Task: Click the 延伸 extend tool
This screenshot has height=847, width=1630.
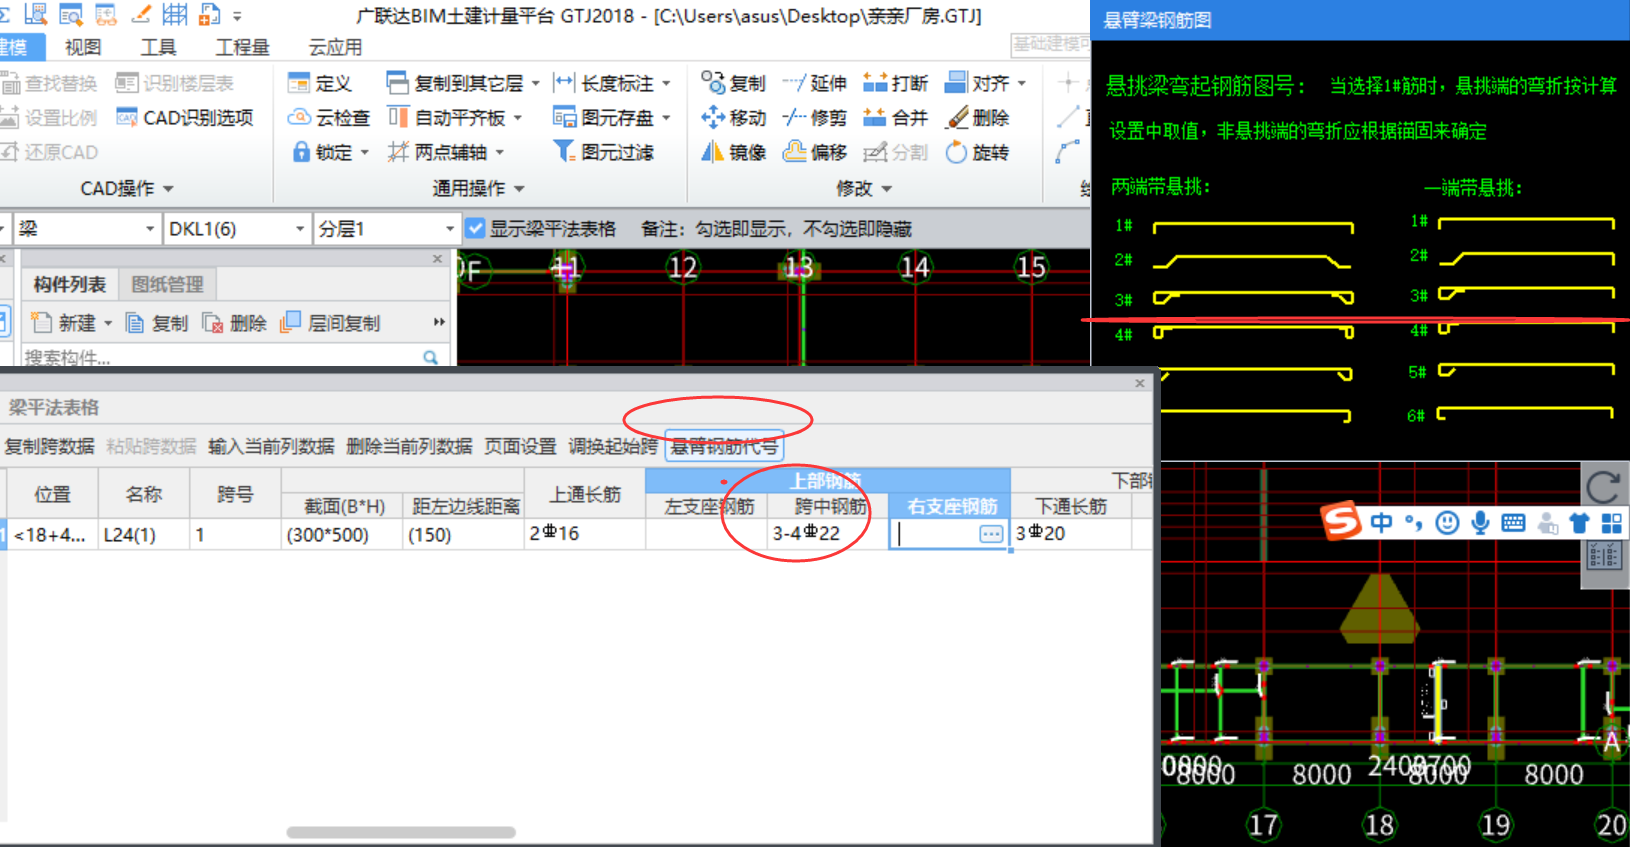Action: [x=815, y=83]
